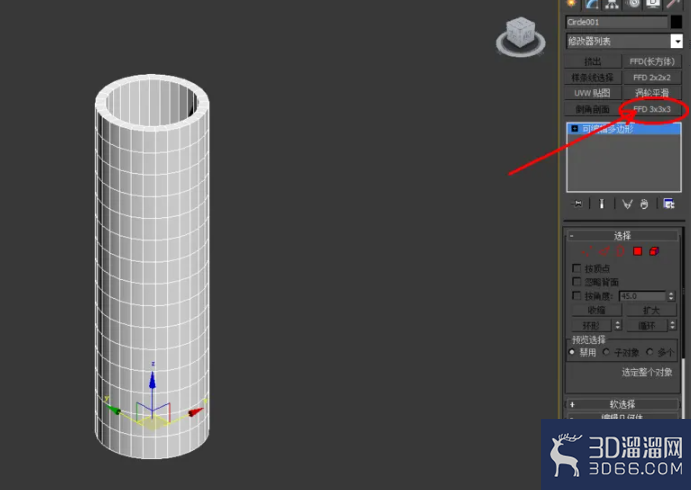The height and width of the screenshot is (490, 691).
Task: Apply the UVW 贴图 modifier
Action: (593, 93)
